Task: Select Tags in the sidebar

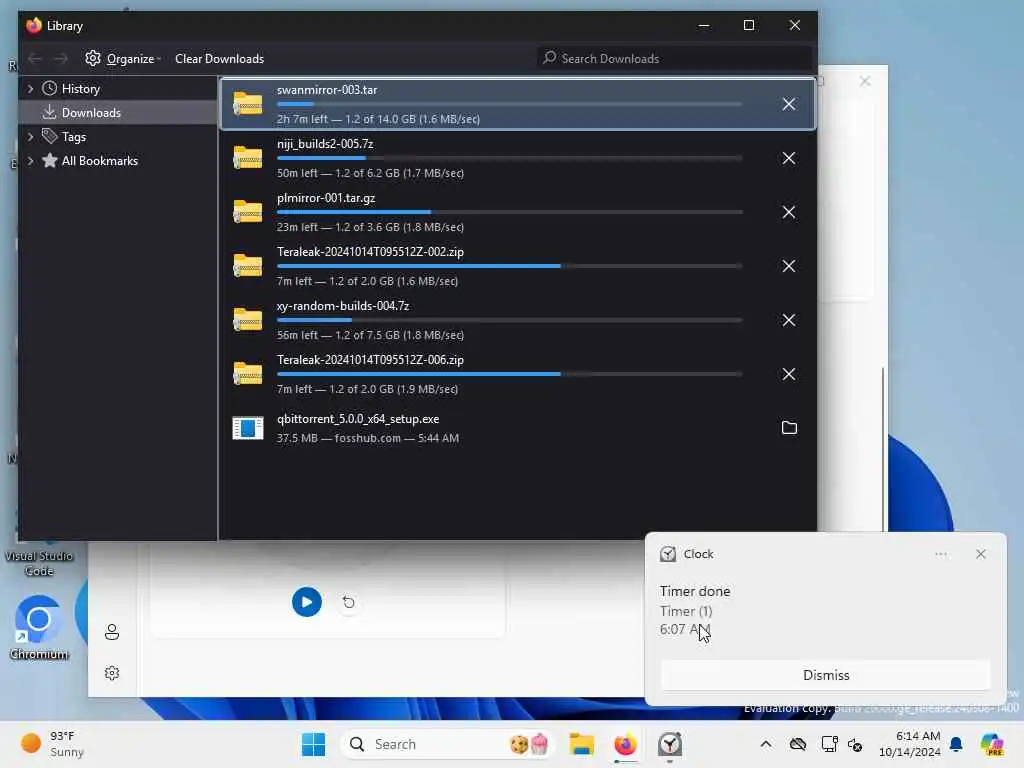Action: click(x=73, y=136)
